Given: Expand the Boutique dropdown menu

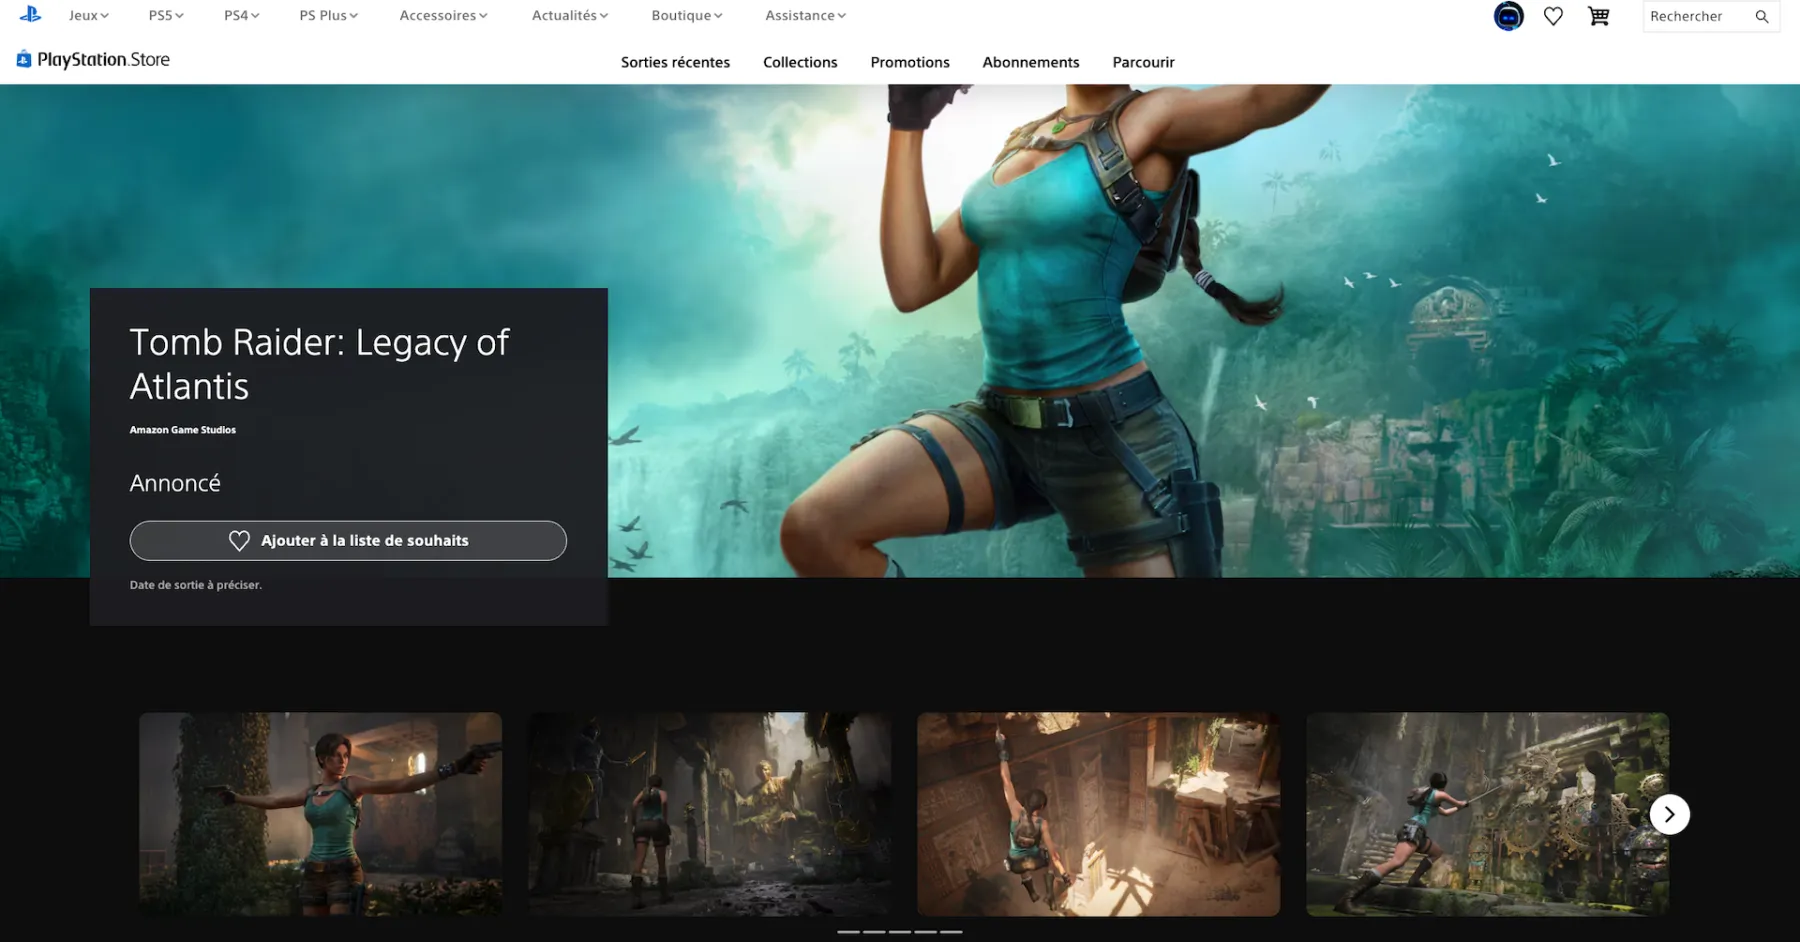Looking at the screenshot, I should tap(687, 15).
